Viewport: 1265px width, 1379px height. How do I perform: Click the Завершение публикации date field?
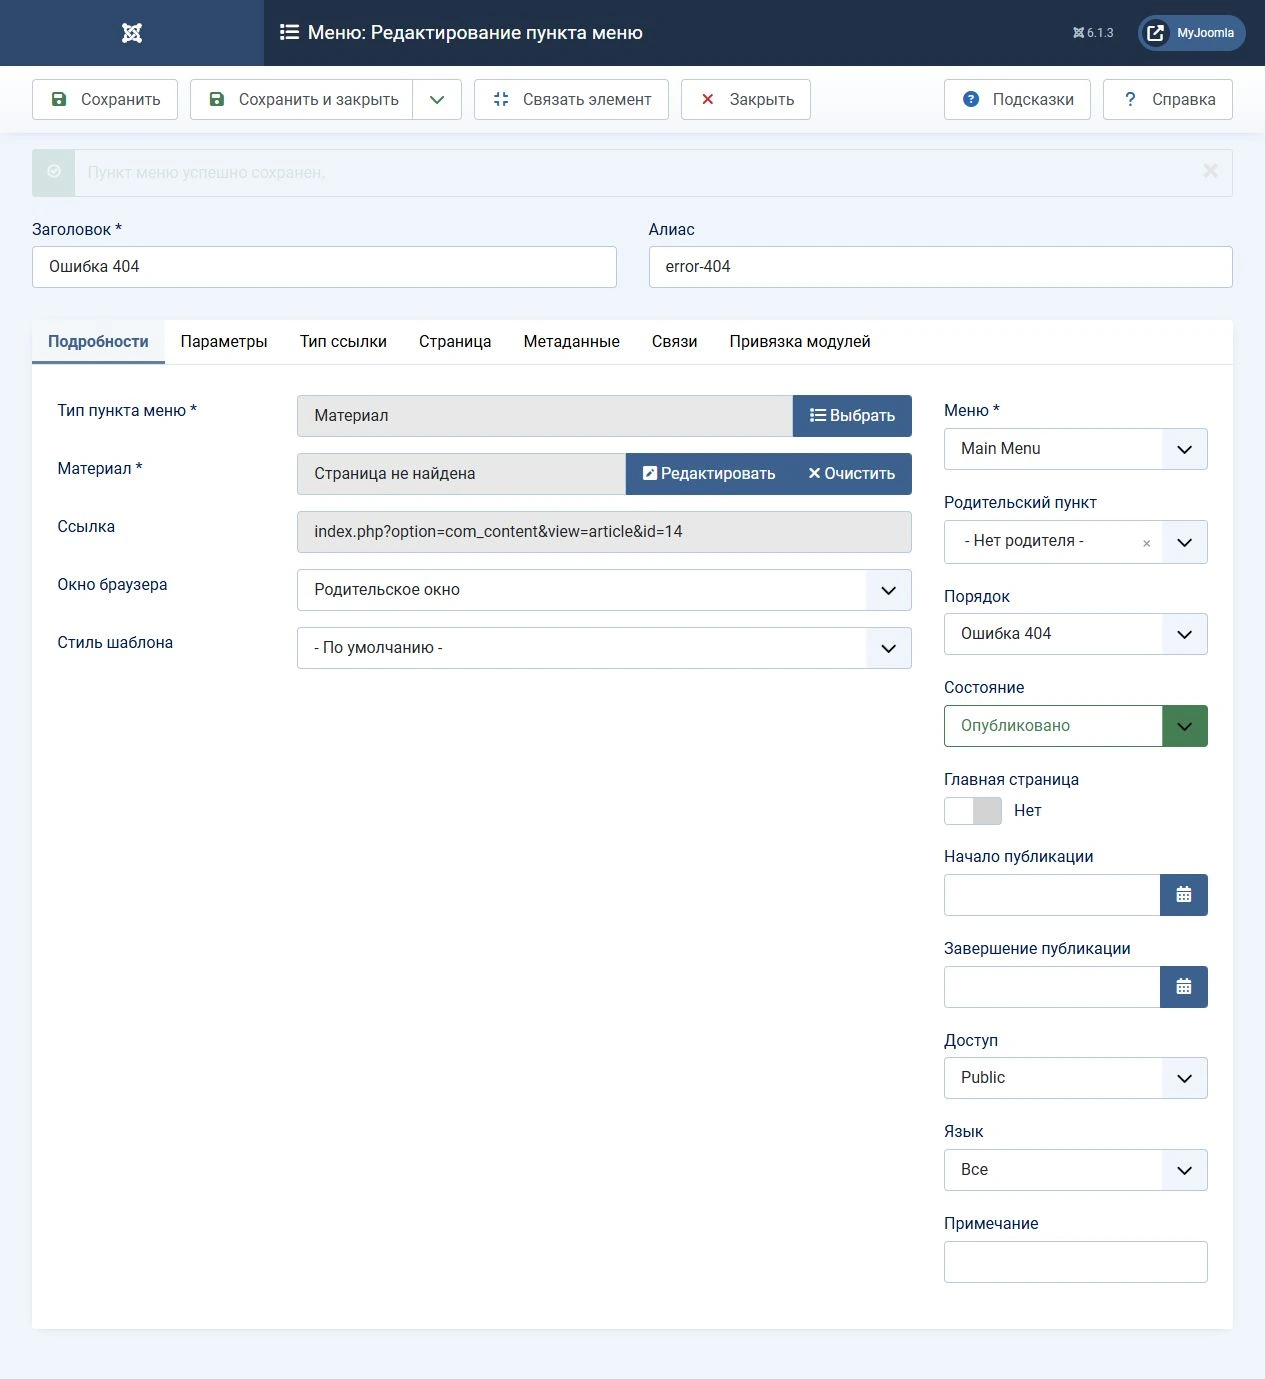pyautogui.click(x=1052, y=987)
